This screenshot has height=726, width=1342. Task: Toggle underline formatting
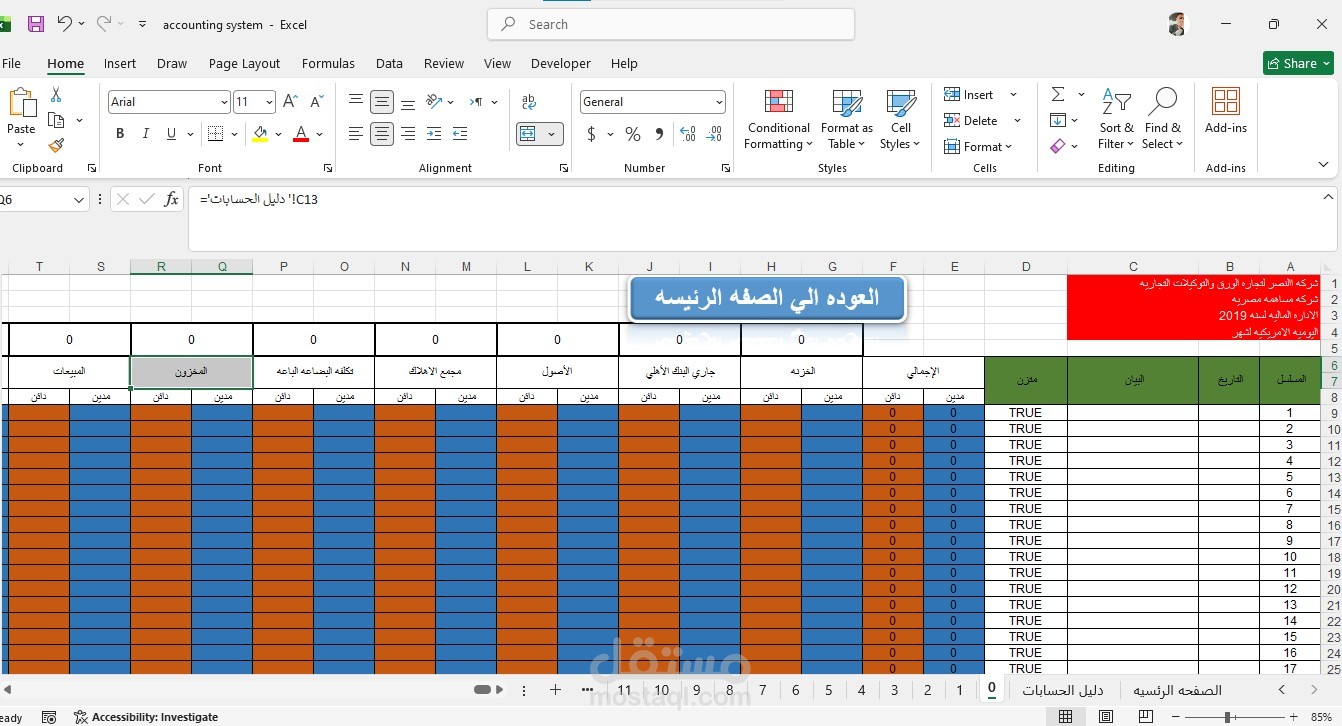tap(172, 134)
